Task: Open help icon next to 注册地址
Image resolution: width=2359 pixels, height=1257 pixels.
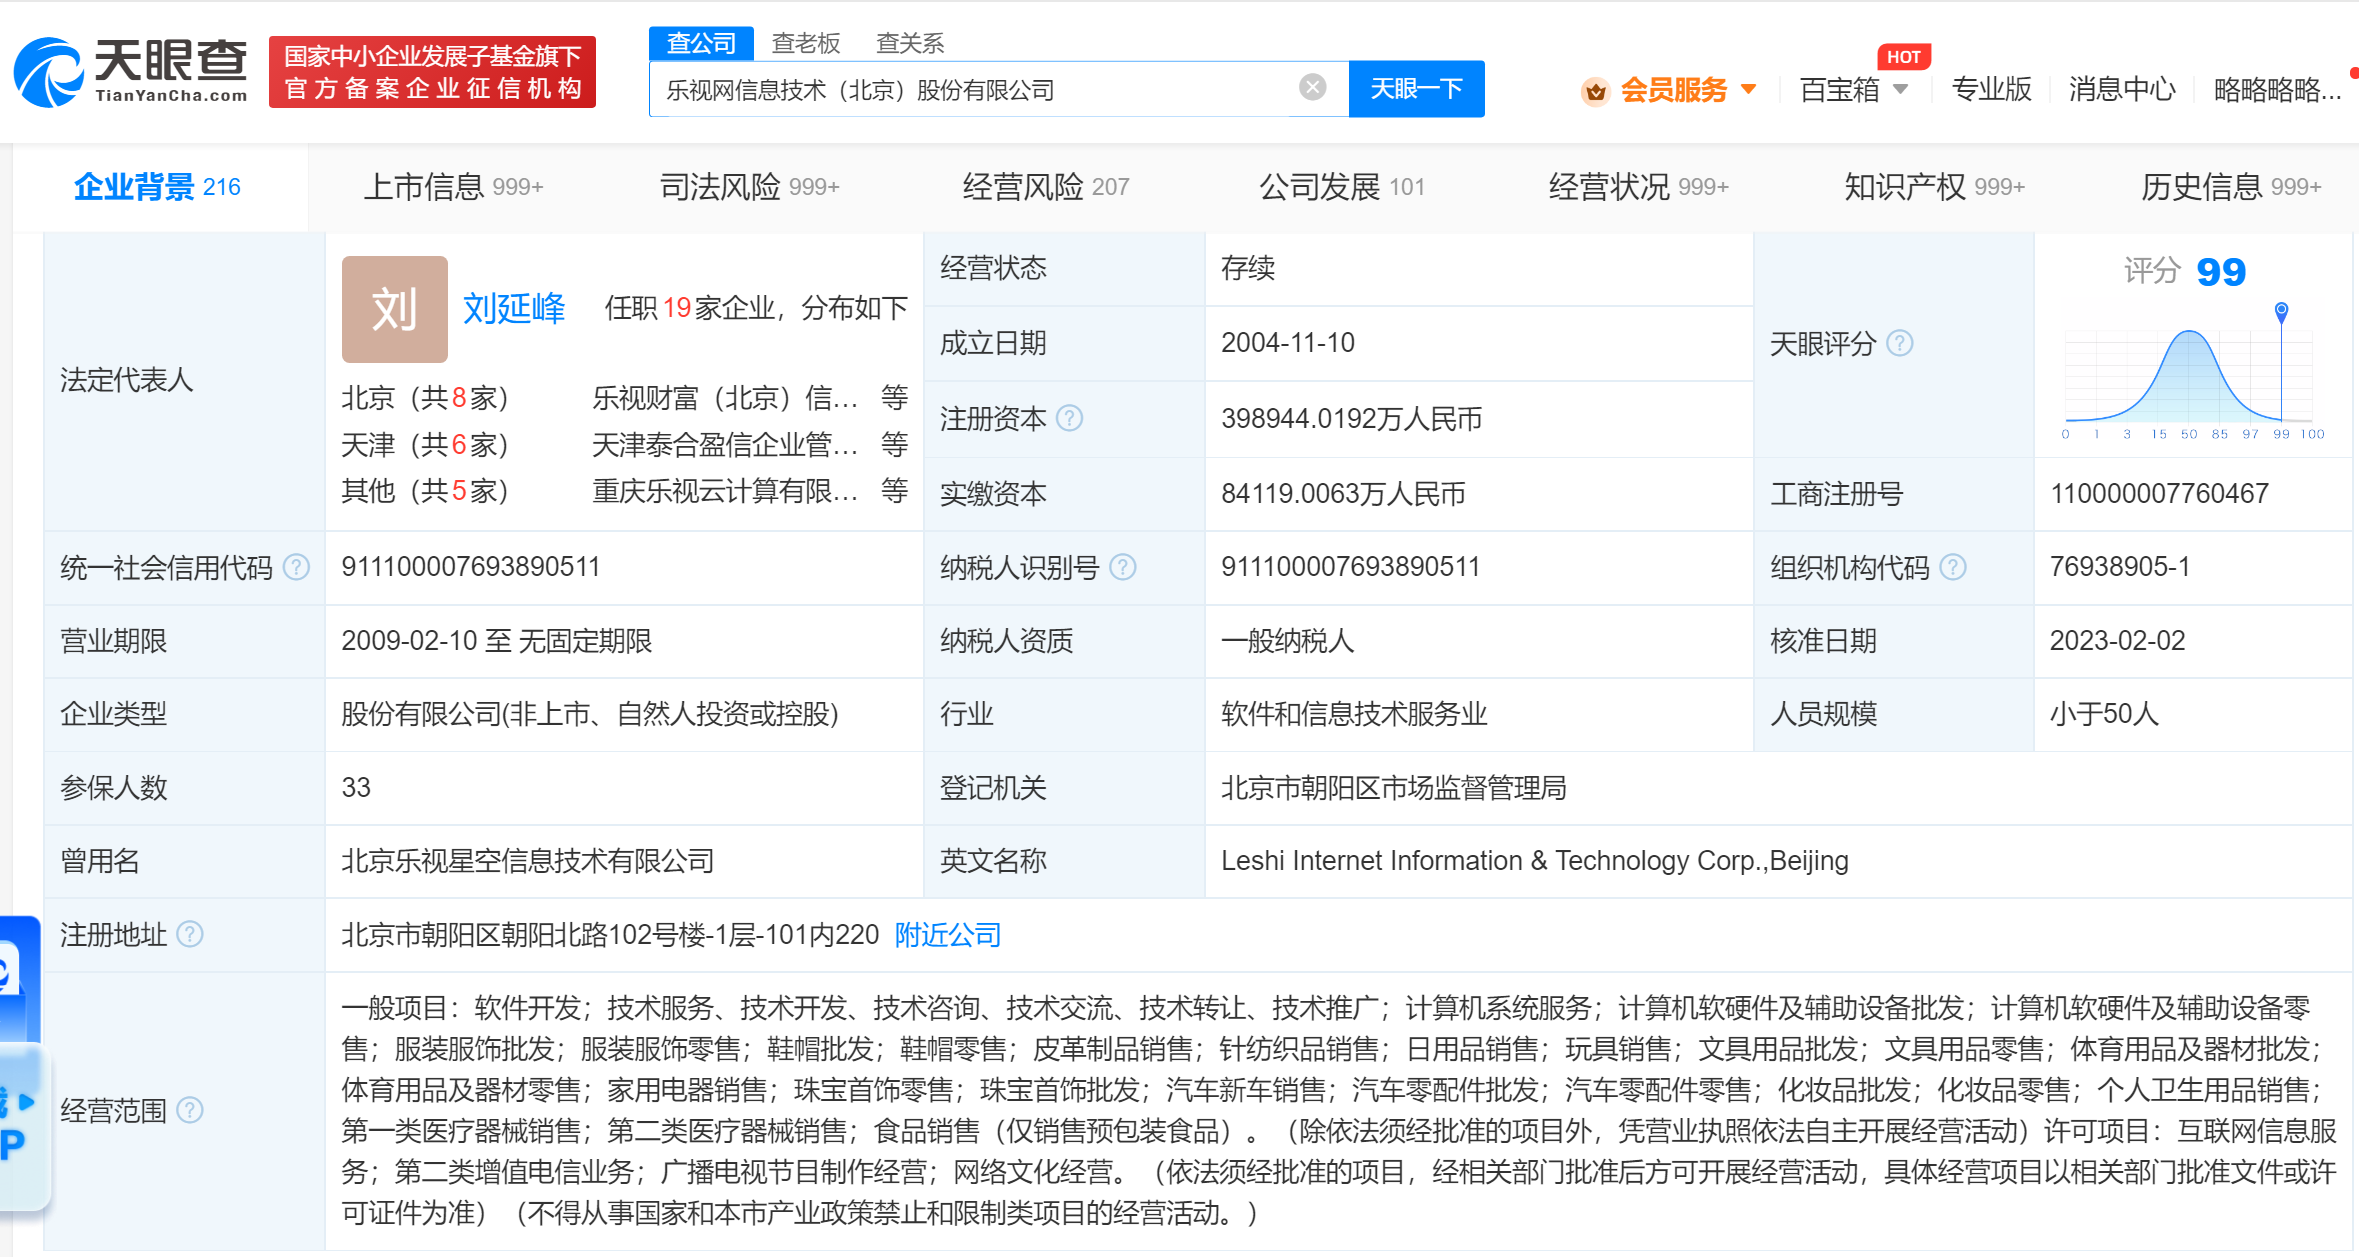Action: coord(189,934)
